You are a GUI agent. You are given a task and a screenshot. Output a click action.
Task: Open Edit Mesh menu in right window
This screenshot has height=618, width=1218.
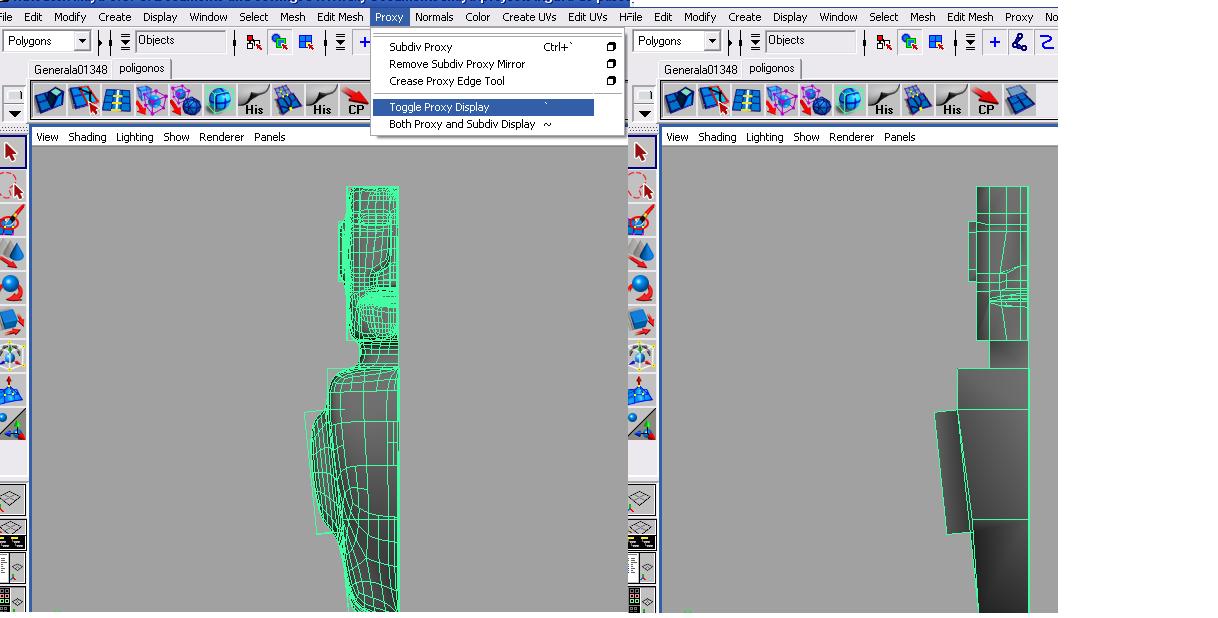pos(970,17)
